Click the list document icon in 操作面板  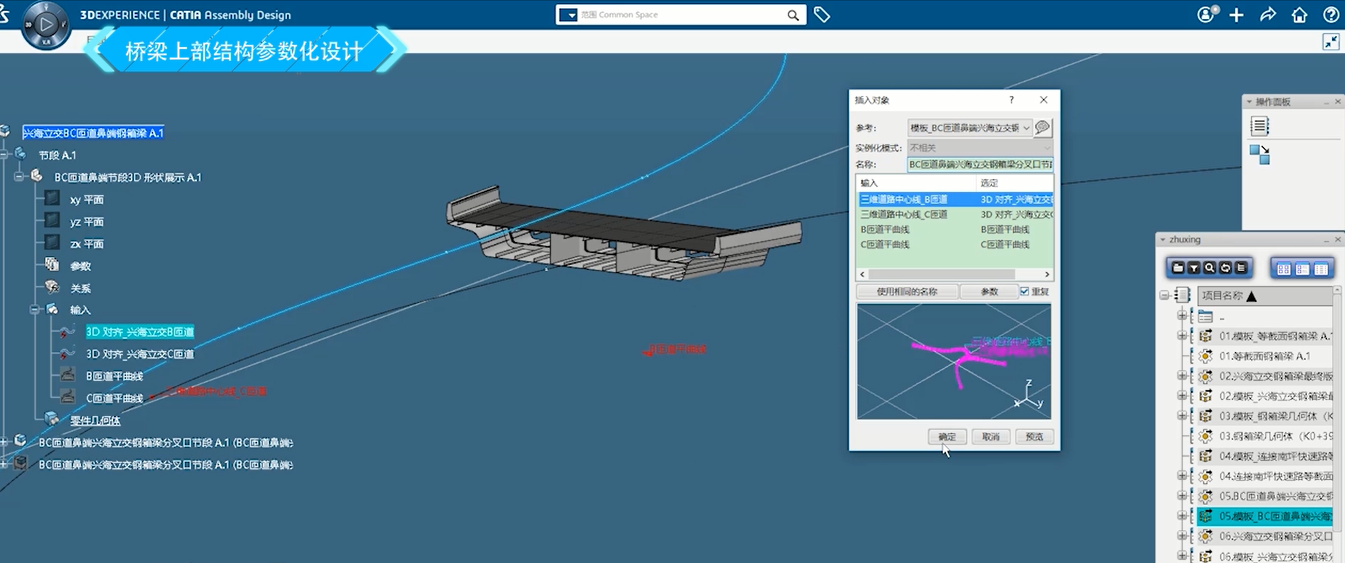(x=1260, y=126)
